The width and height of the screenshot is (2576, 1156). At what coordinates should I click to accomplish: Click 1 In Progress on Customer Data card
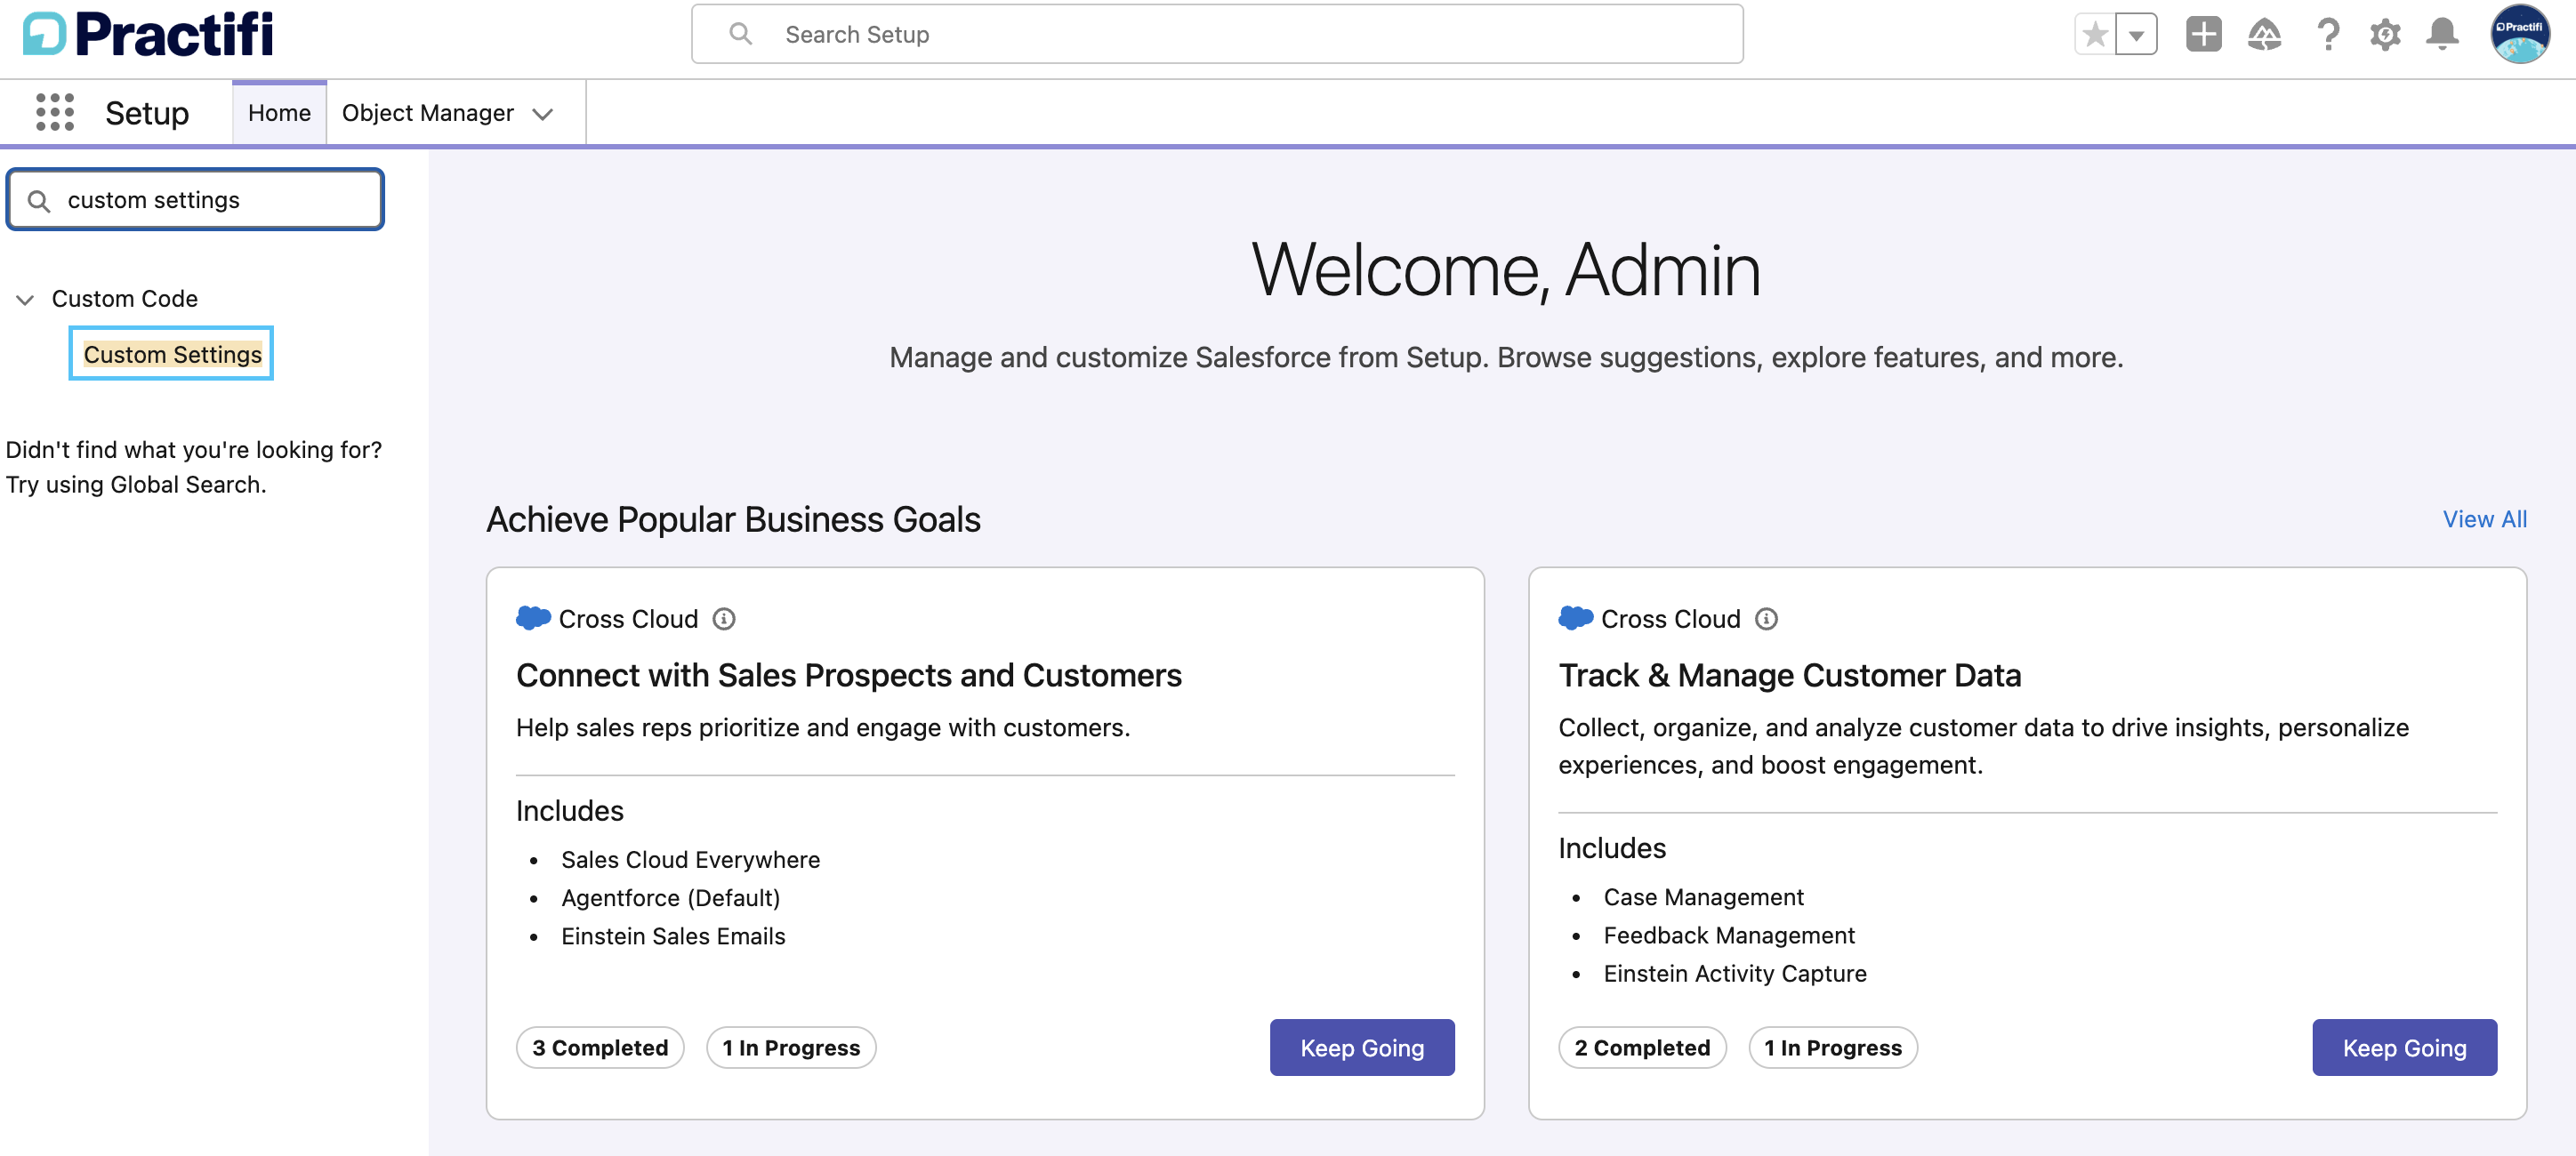[x=1833, y=1047]
